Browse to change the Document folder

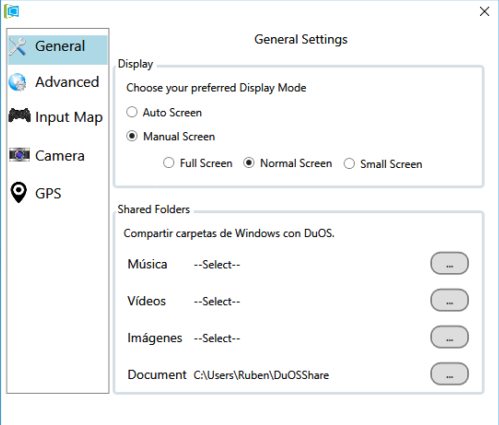(449, 374)
